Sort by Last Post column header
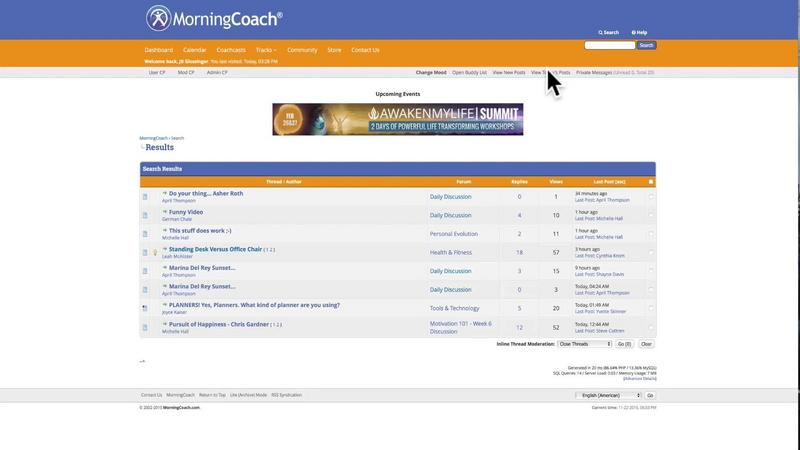The image size is (800, 450). (609, 182)
